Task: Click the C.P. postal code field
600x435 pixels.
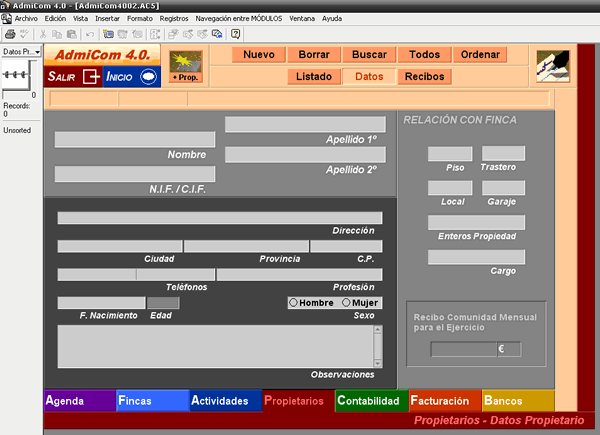Action: pos(346,246)
